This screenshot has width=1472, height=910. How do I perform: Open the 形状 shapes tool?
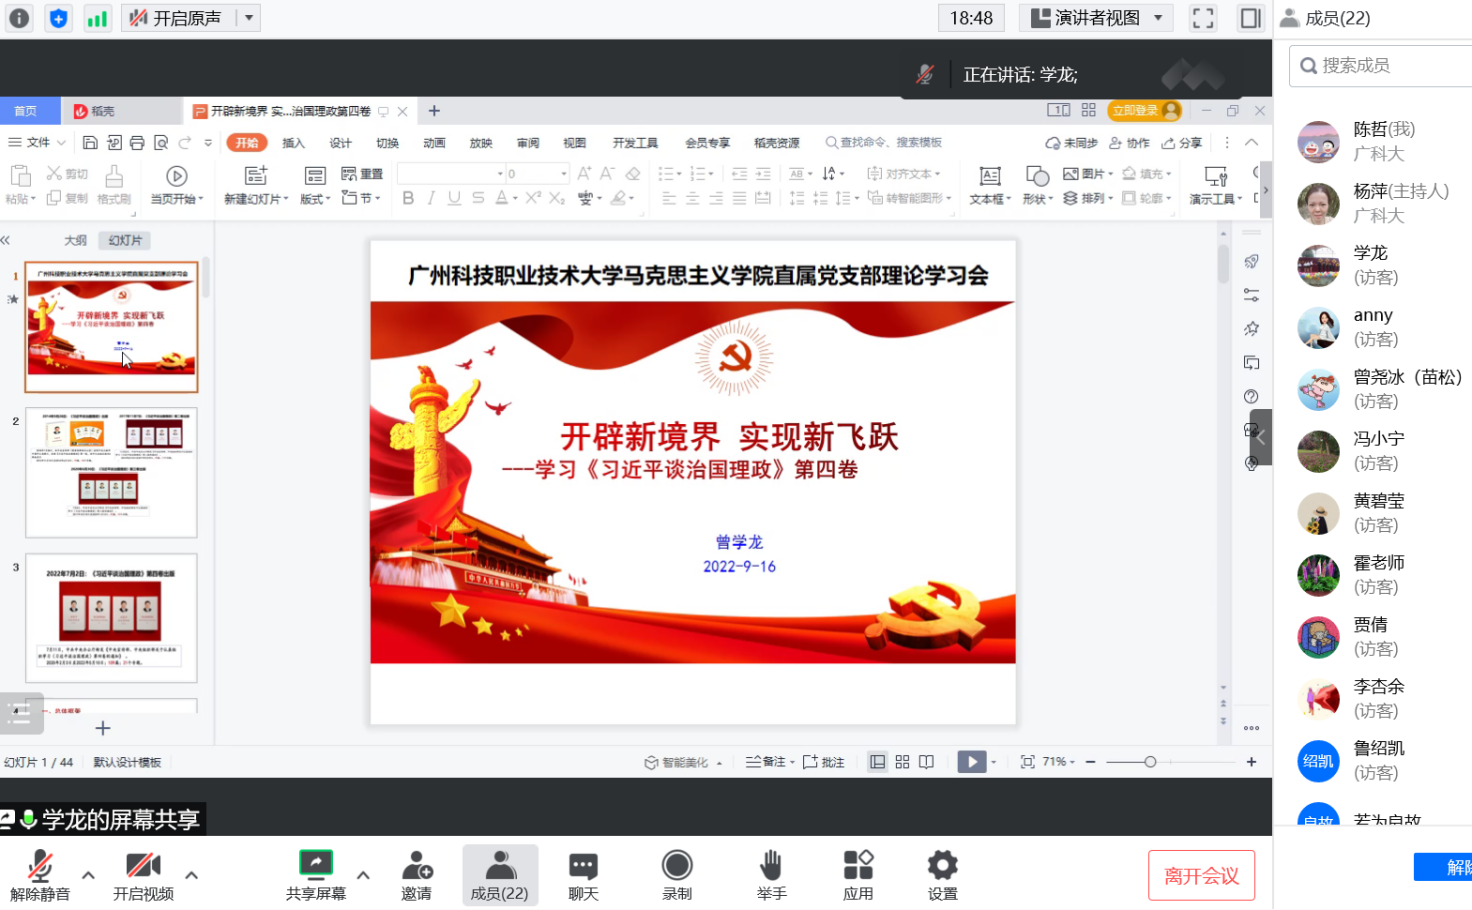(1036, 188)
